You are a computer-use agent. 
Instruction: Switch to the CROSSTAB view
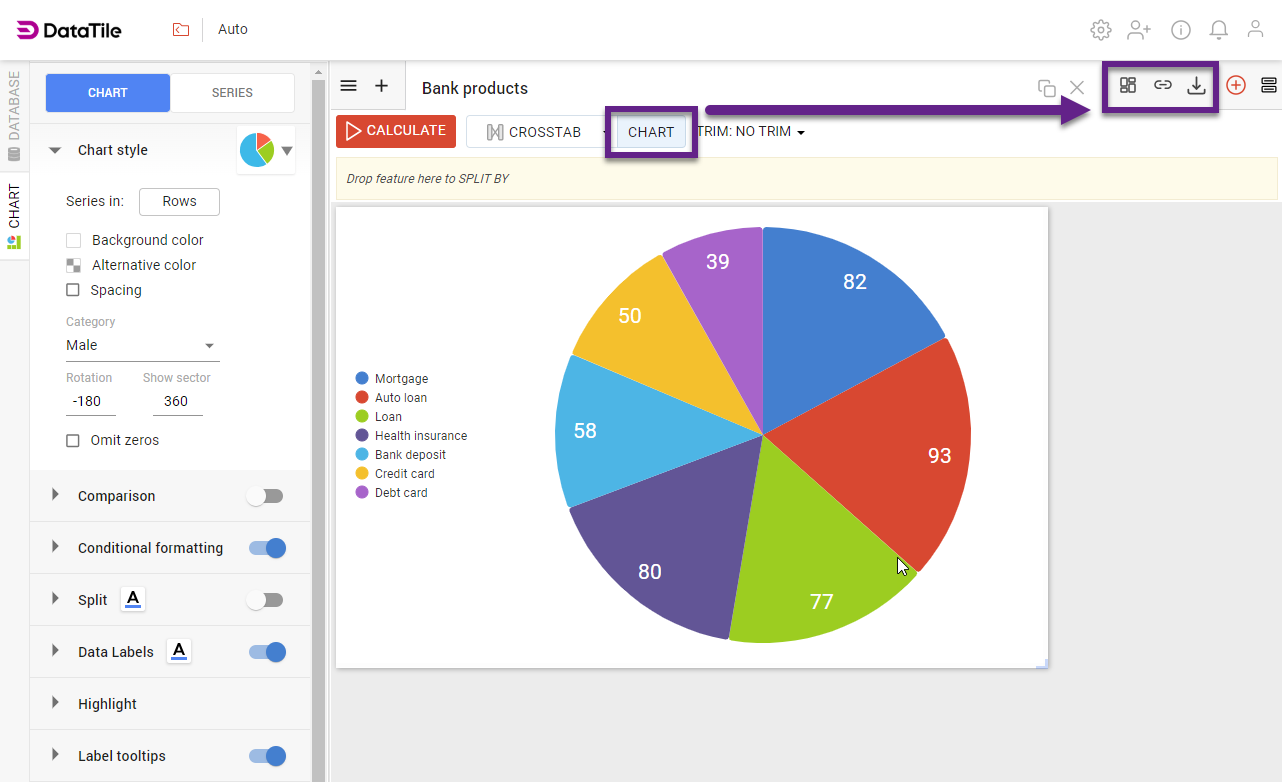pos(534,132)
